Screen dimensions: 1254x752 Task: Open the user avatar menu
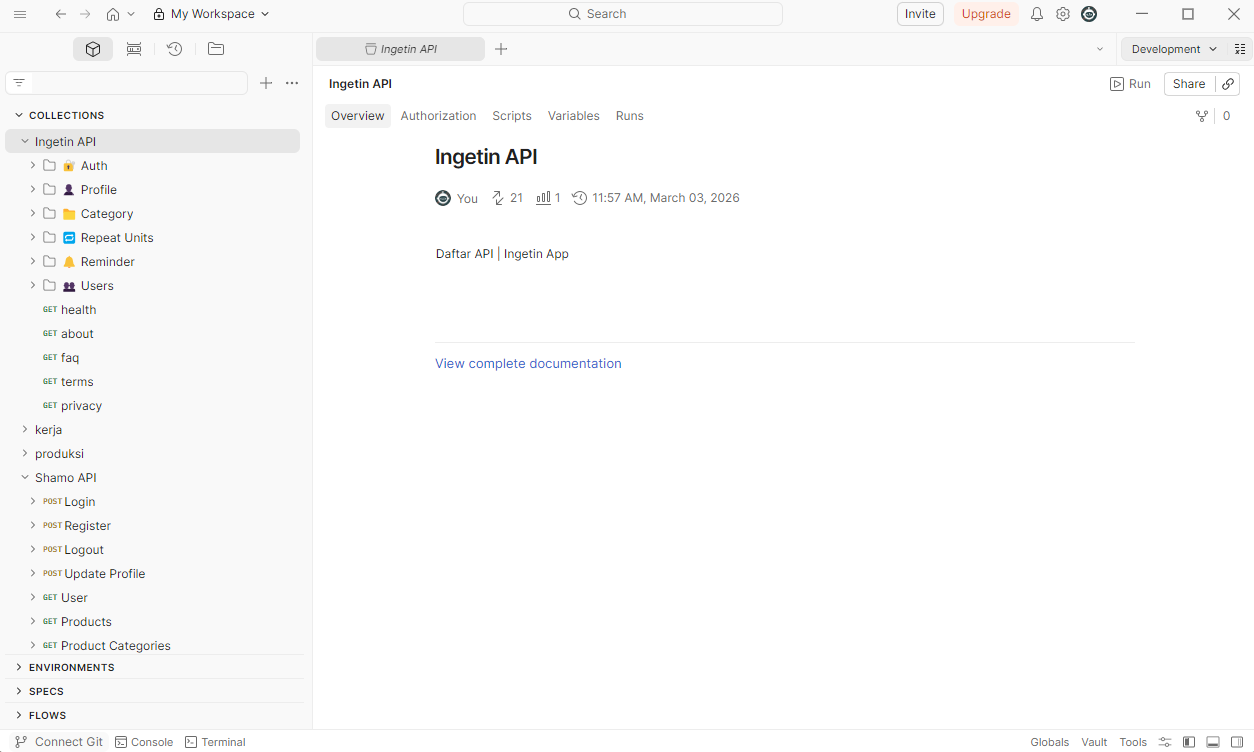tap(1089, 14)
